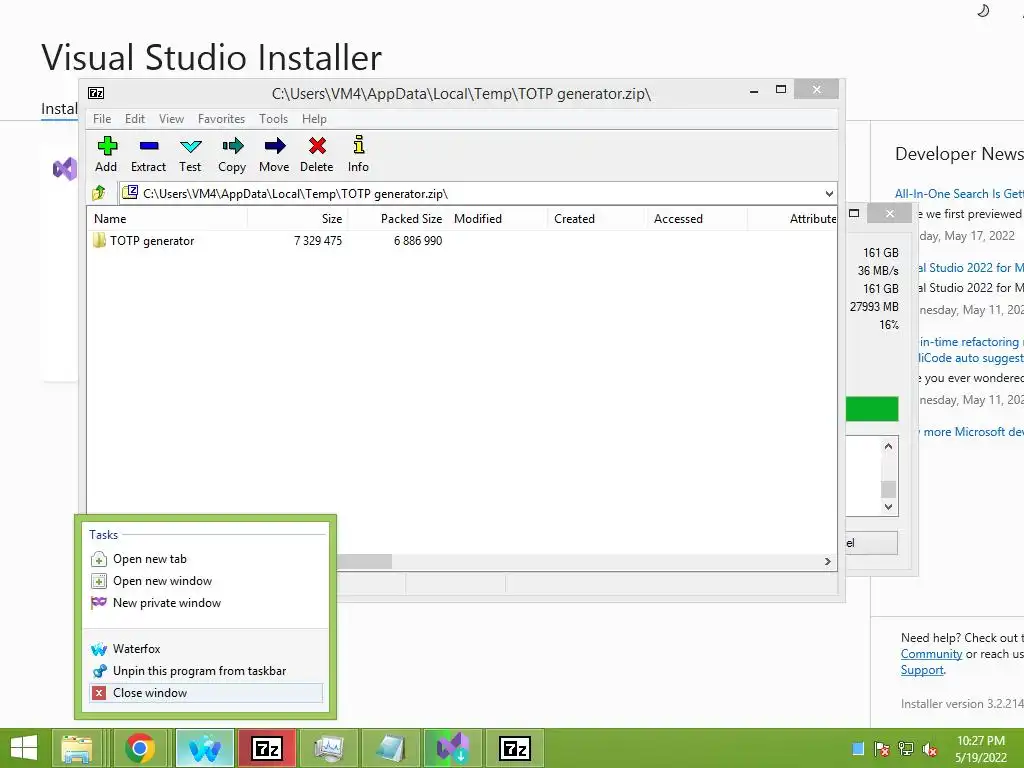Open Google Chrome from taskbar
This screenshot has width=1024, height=768.
[x=140, y=748]
